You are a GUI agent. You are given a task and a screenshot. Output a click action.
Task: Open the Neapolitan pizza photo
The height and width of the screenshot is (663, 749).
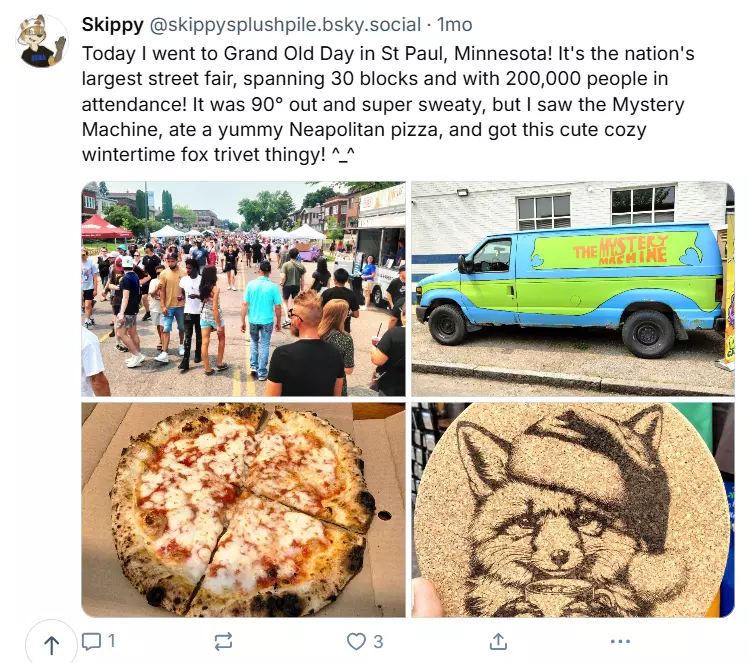tap(243, 510)
